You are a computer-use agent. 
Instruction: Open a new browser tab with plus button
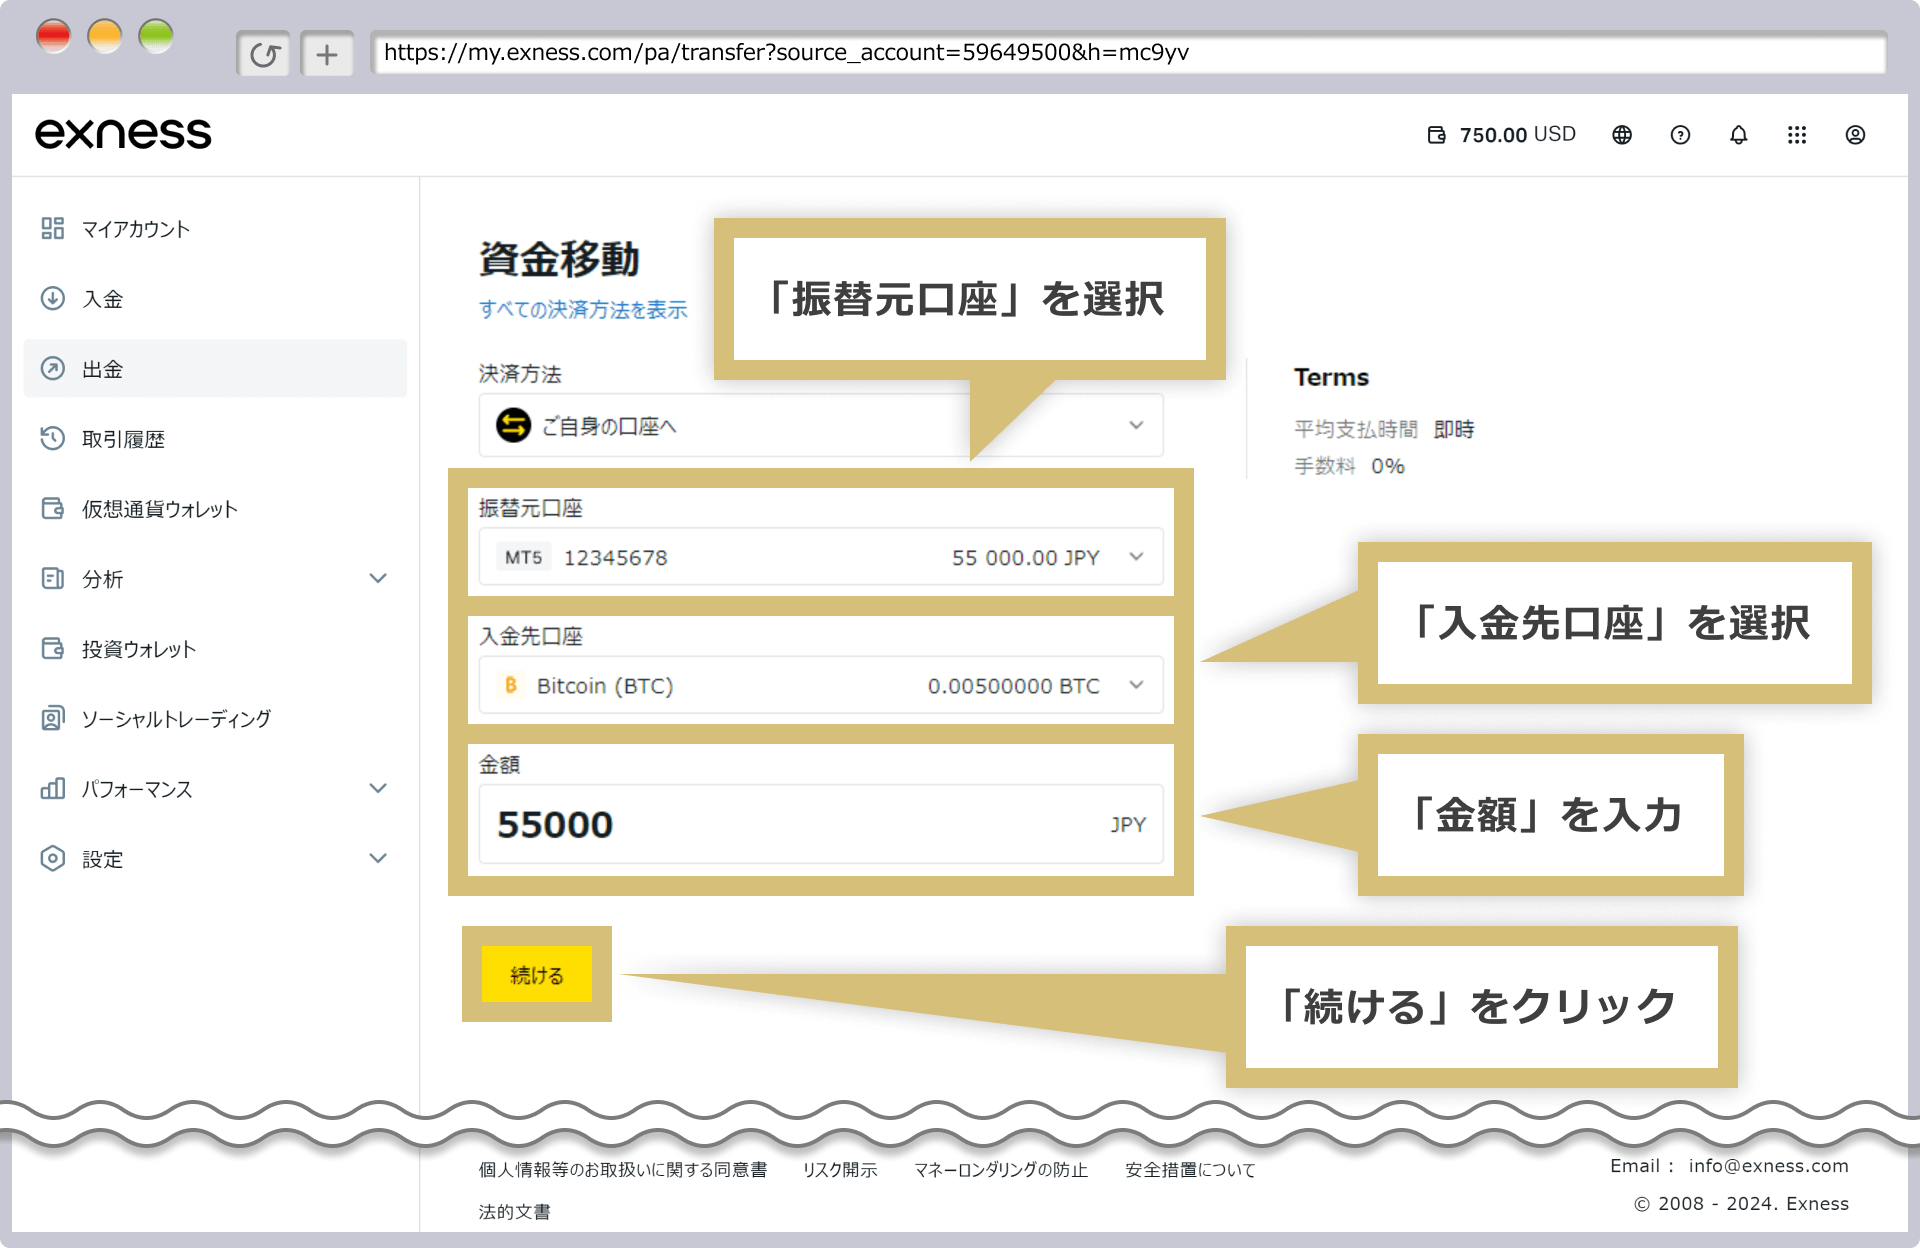pyautogui.click(x=327, y=54)
